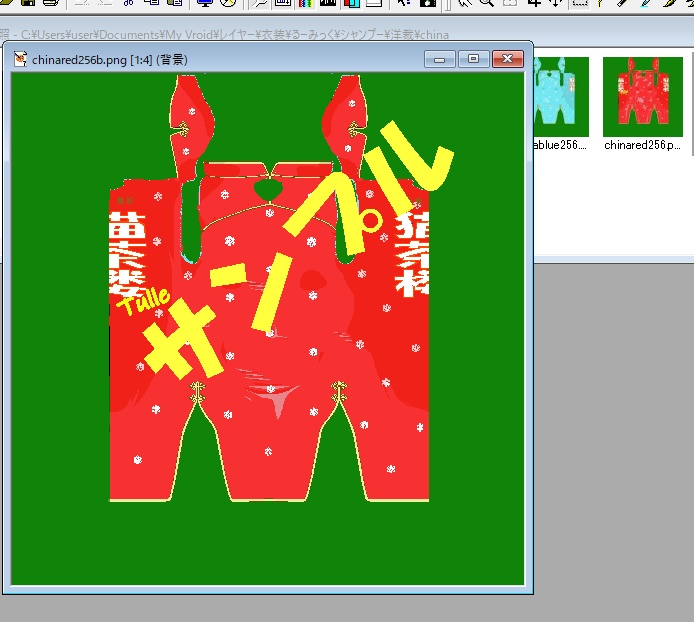Click the blue monitor toolbar icon

click(x=205, y=3)
